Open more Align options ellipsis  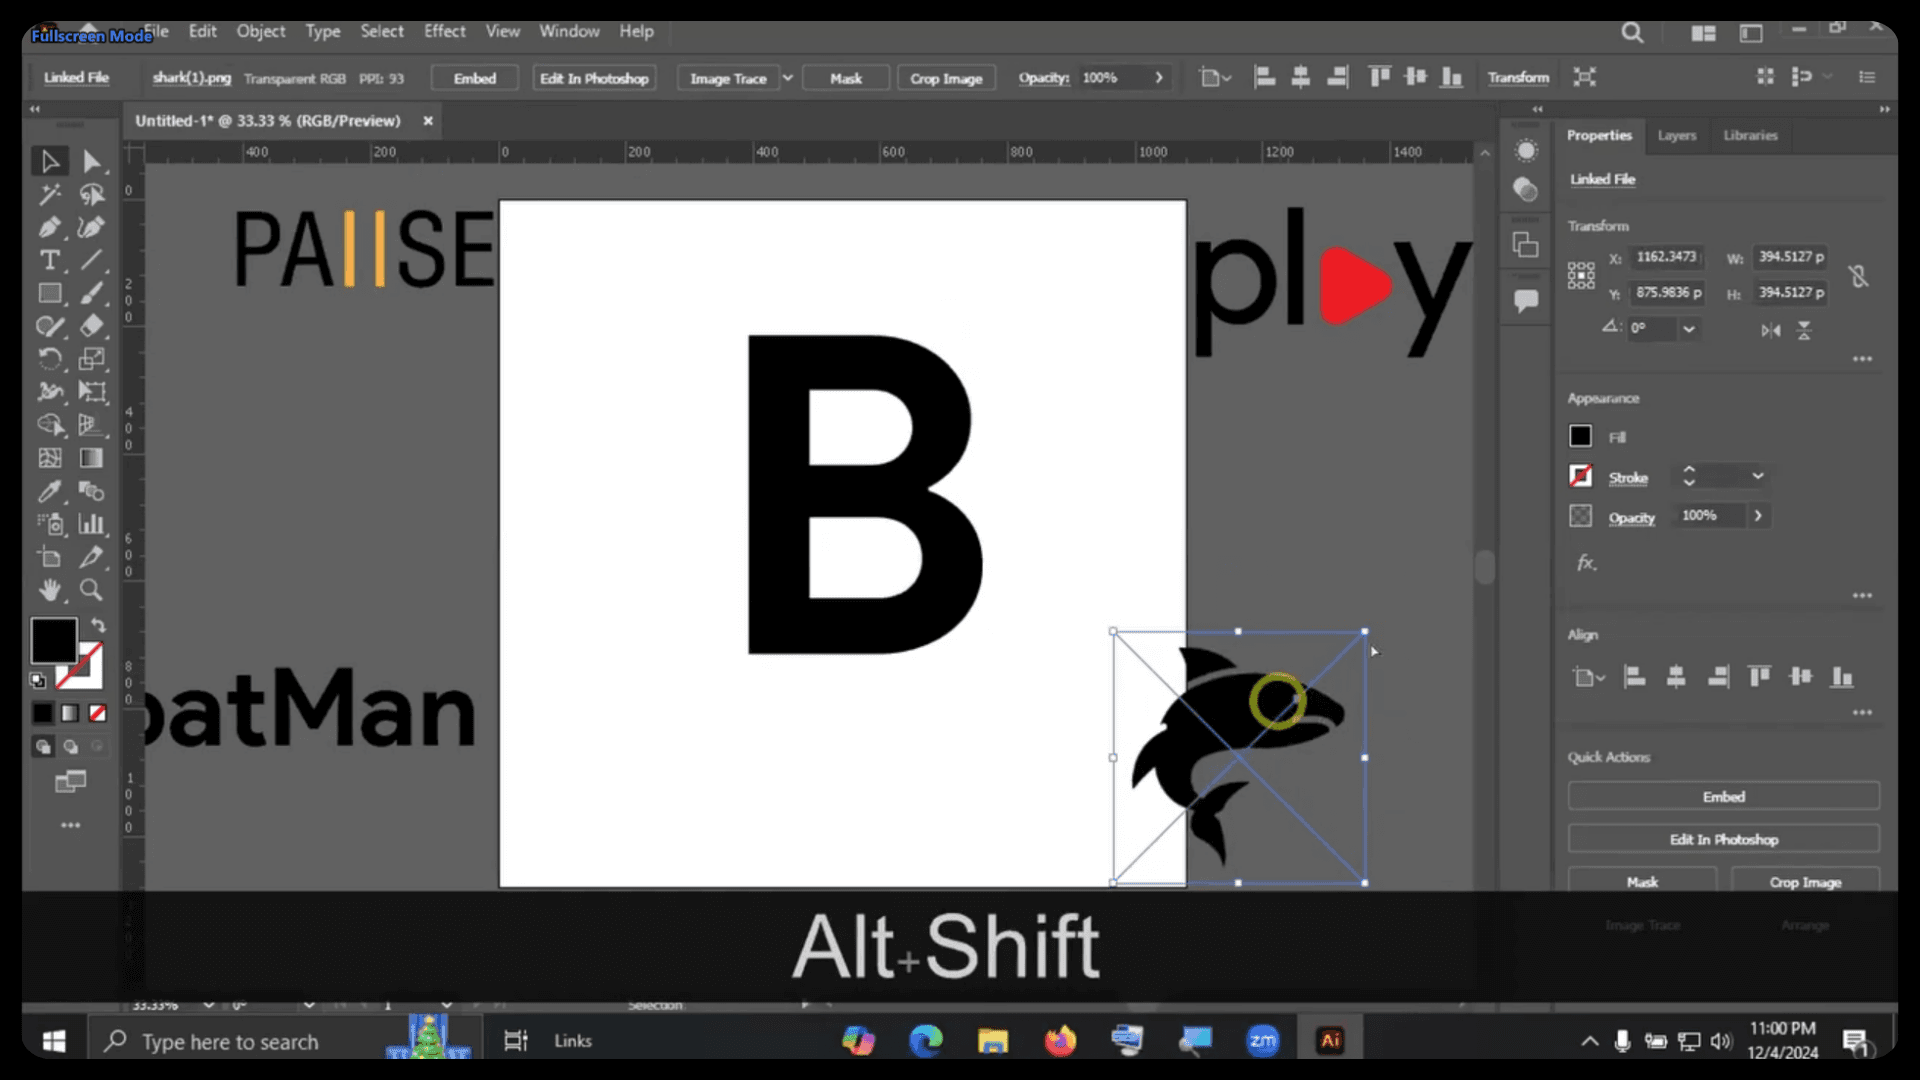[x=1862, y=713]
